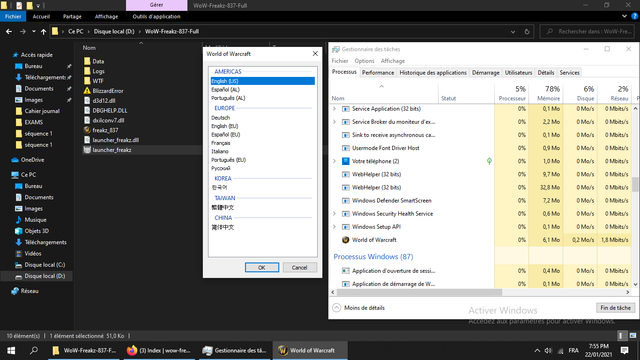Select the WTF folder icon
This screenshot has width=640, height=360.
point(87,81)
